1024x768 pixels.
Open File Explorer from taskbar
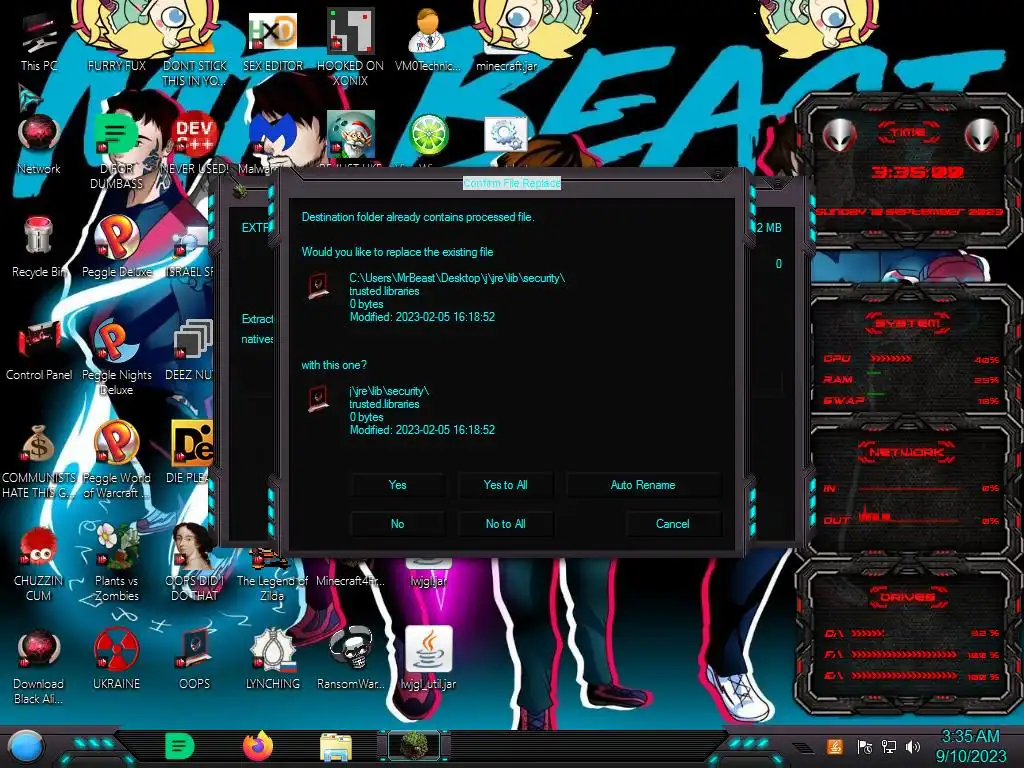pos(336,748)
